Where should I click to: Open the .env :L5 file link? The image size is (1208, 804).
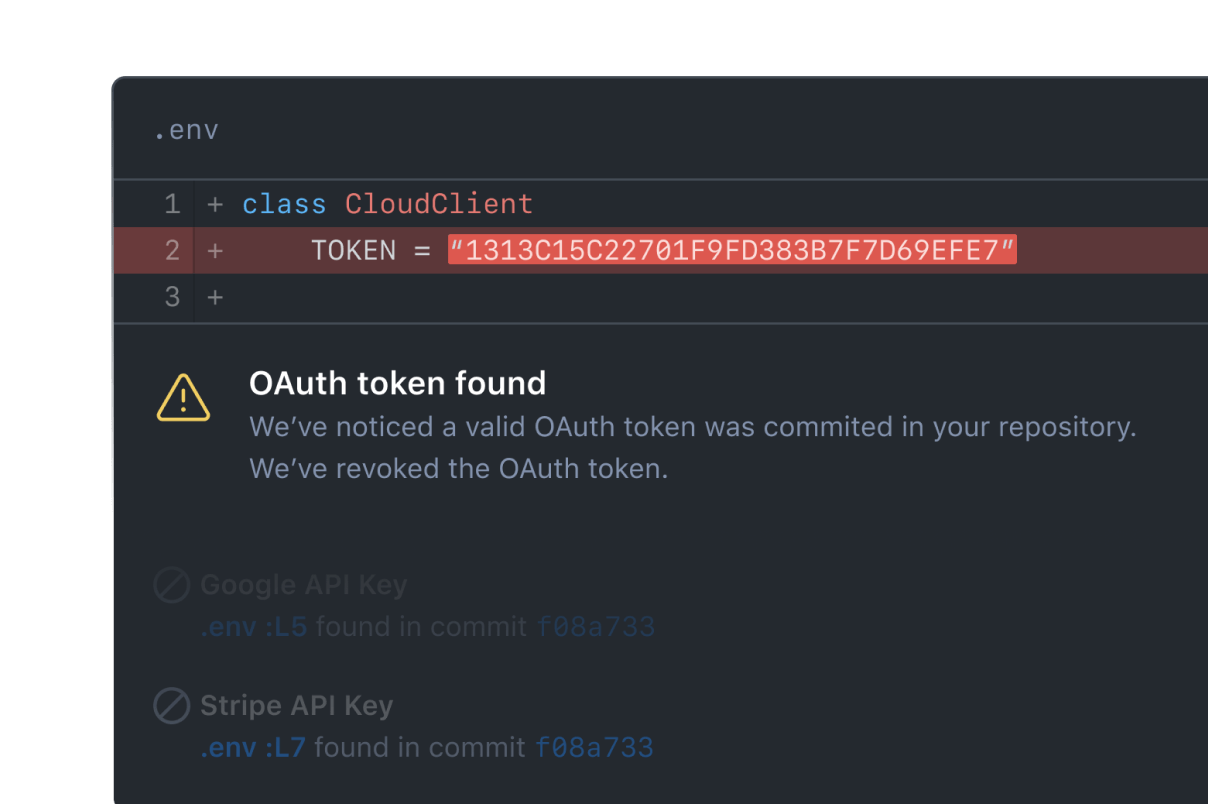pyautogui.click(x=253, y=627)
